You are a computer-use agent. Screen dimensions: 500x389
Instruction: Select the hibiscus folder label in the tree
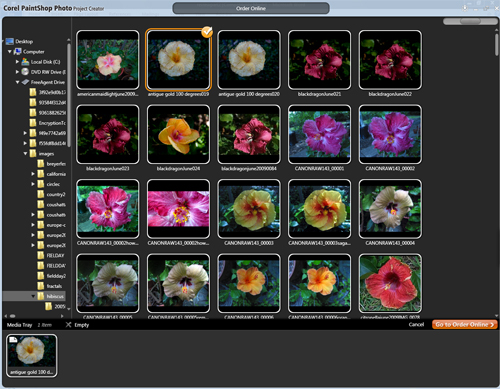coord(55,296)
